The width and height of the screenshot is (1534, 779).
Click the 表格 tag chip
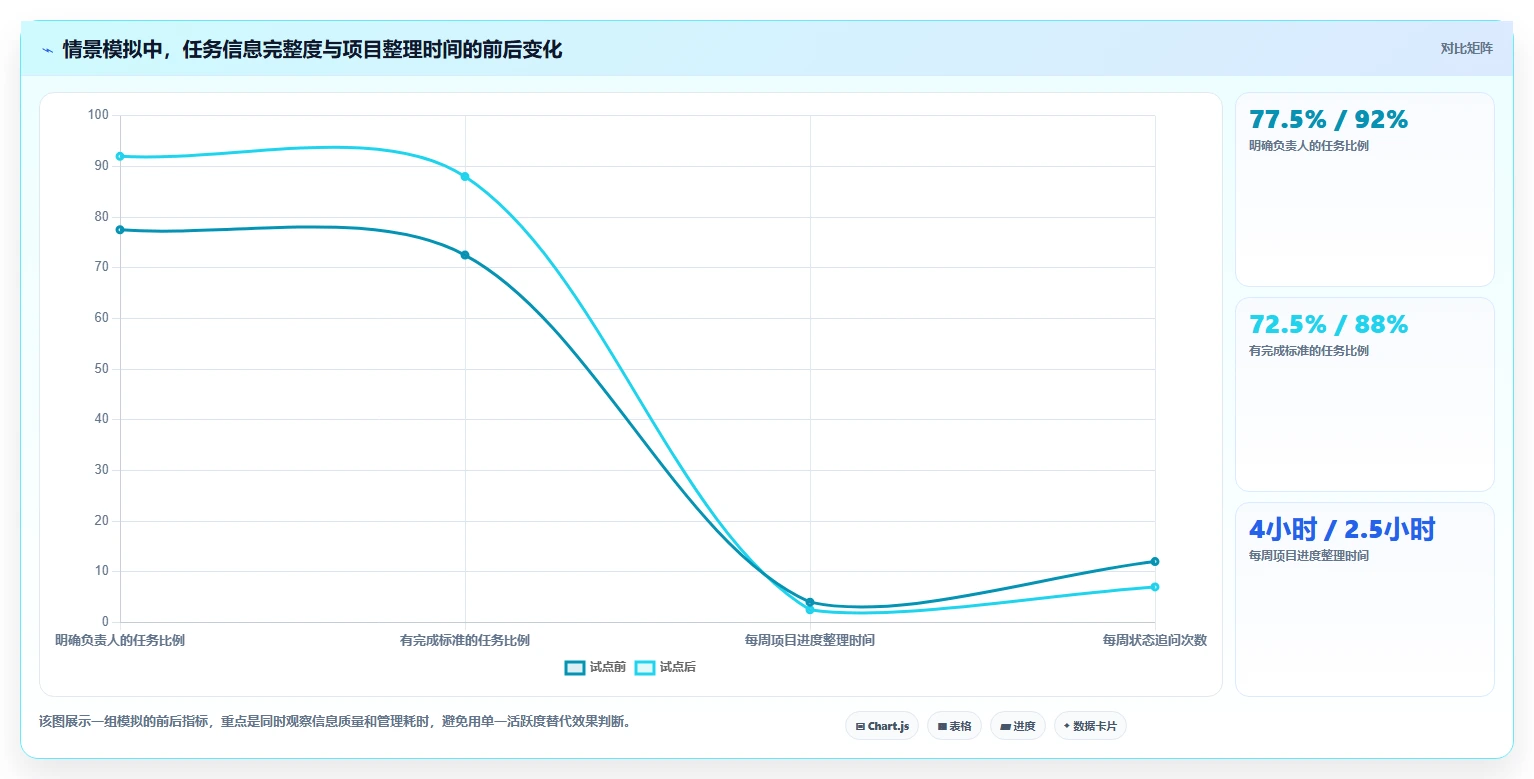click(x=954, y=726)
